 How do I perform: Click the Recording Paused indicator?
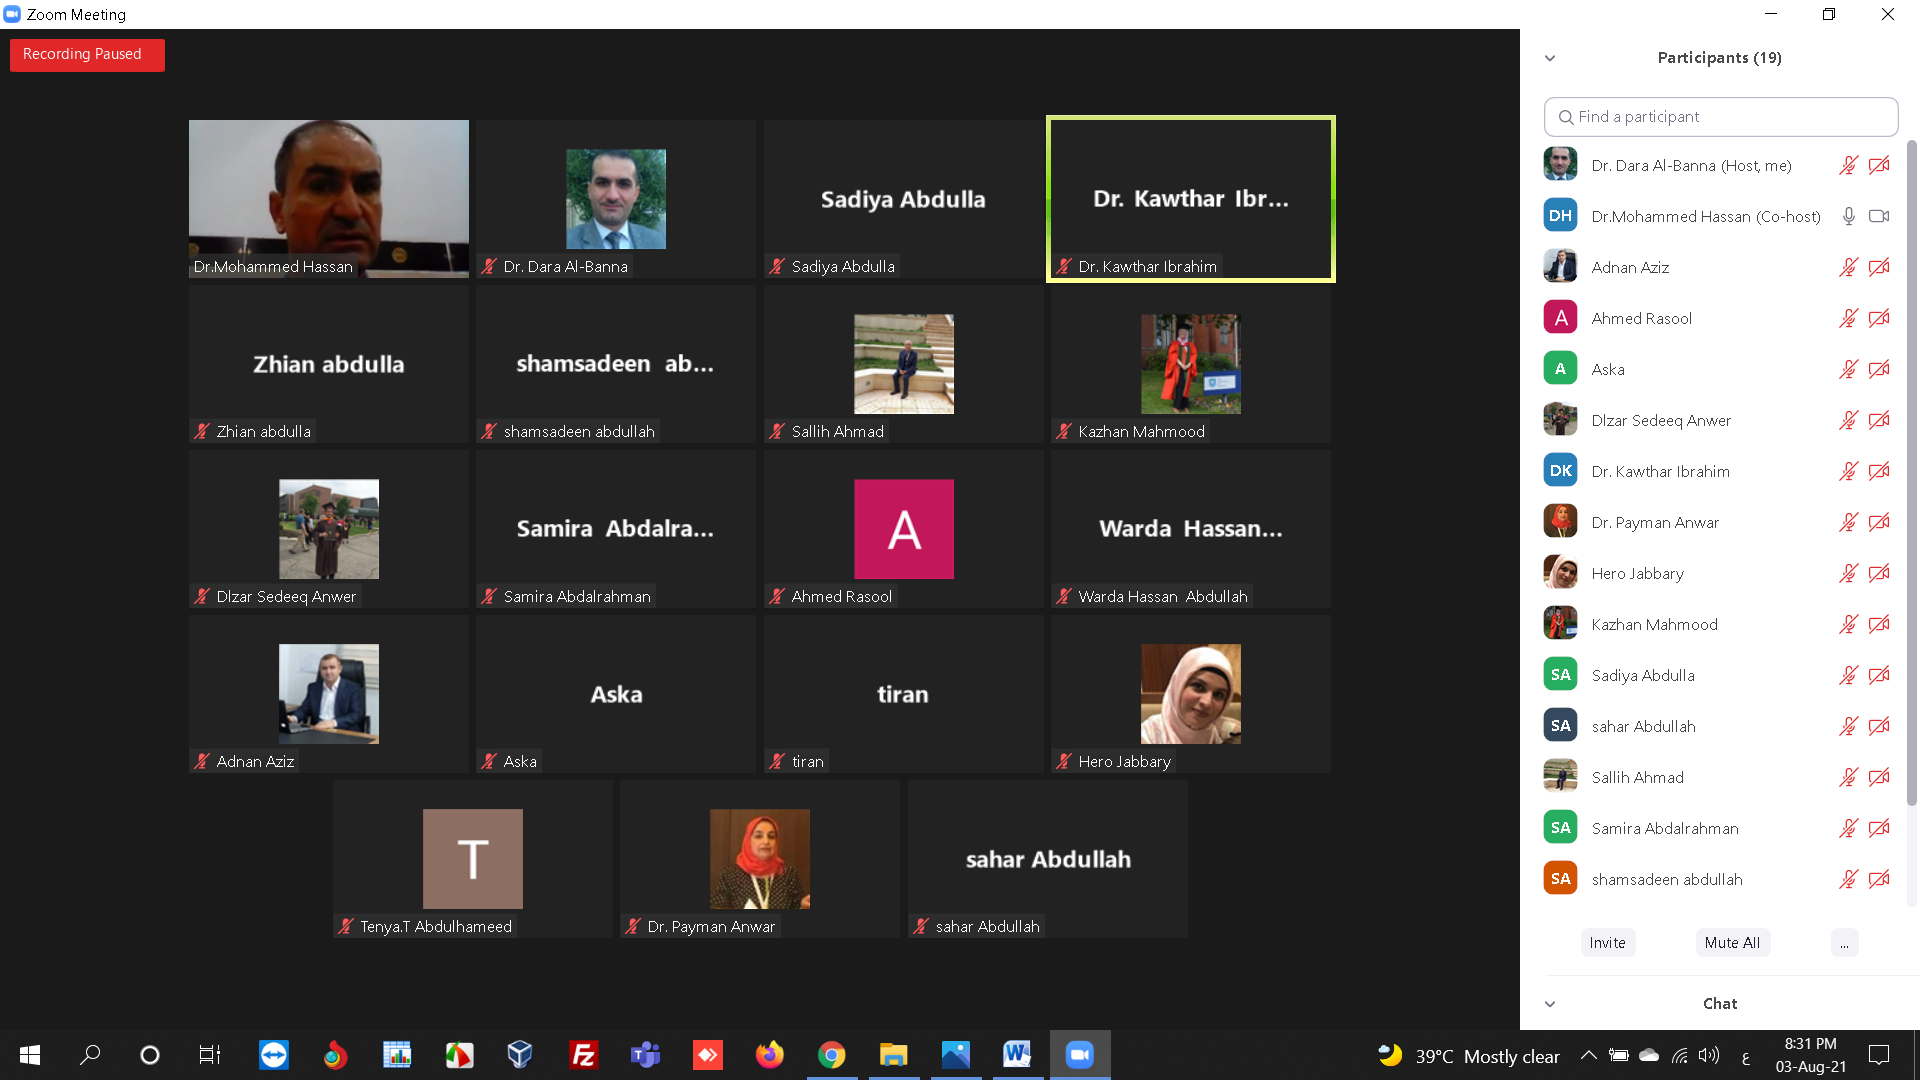click(x=87, y=54)
